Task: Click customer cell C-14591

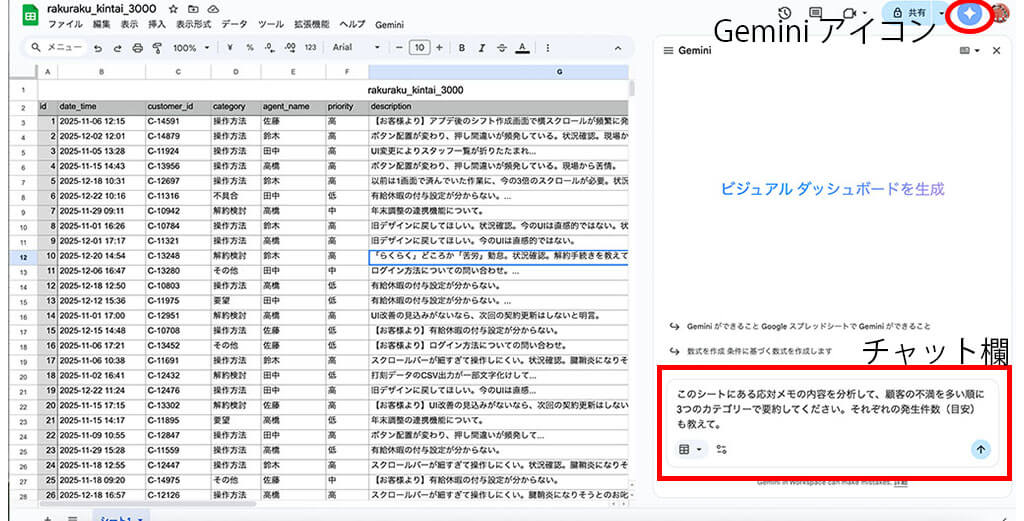Action: (178, 121)
